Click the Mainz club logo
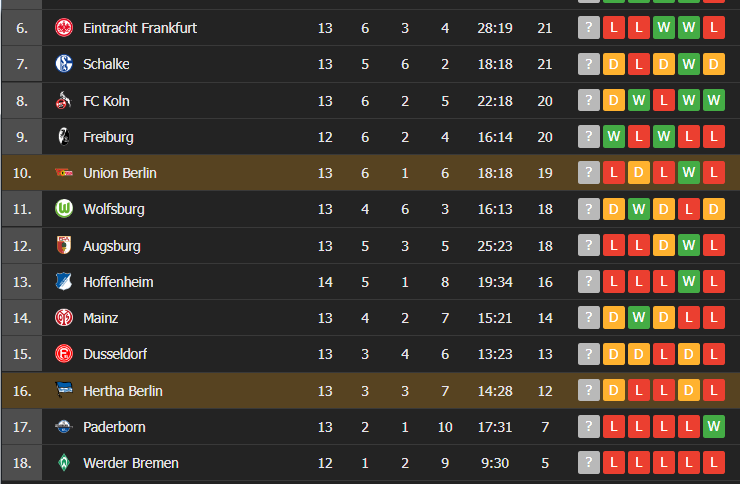 pos(64,317)
